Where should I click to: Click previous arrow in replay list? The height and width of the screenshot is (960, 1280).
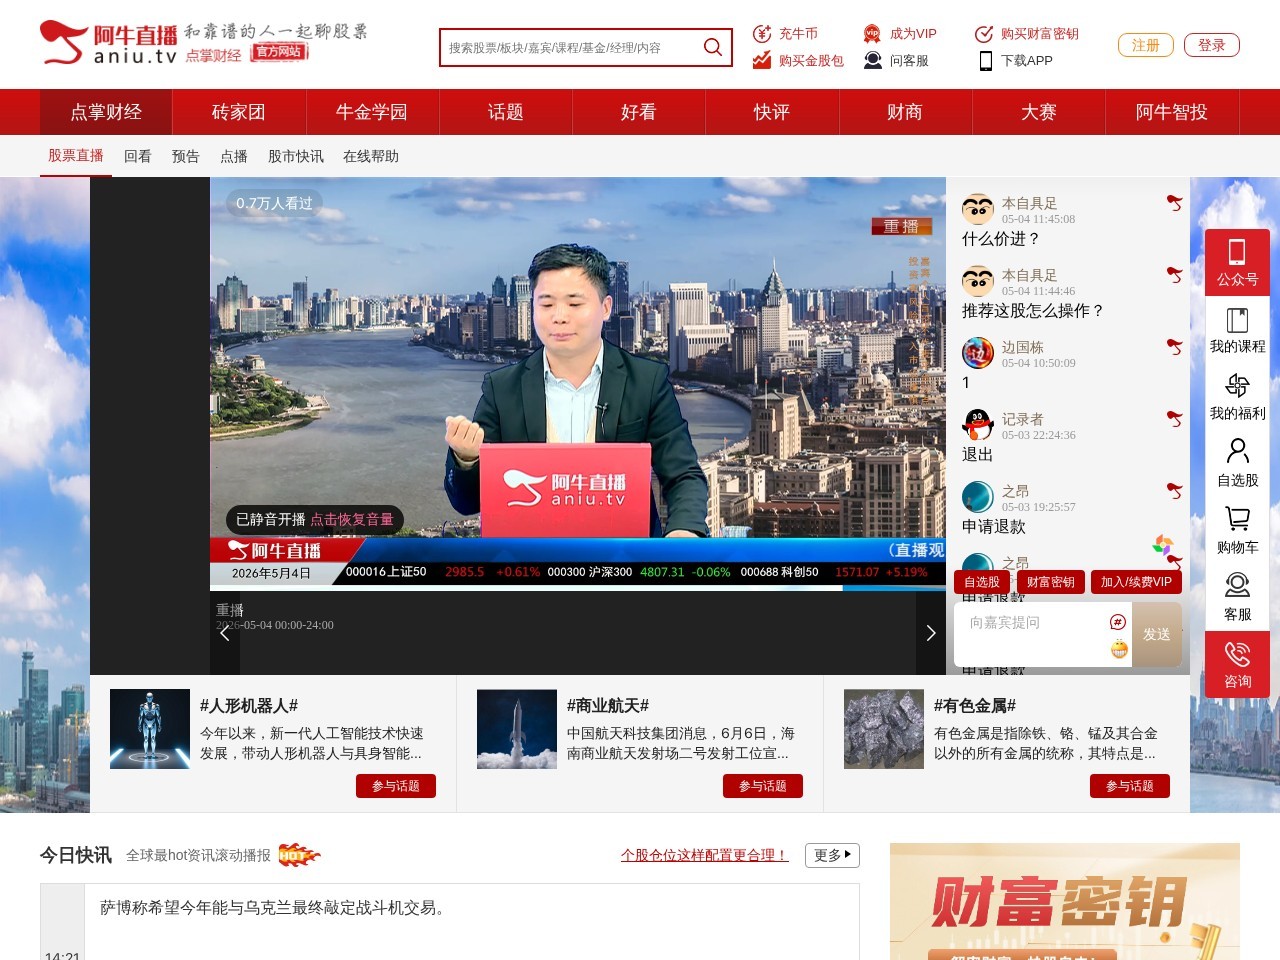[225, 633]
